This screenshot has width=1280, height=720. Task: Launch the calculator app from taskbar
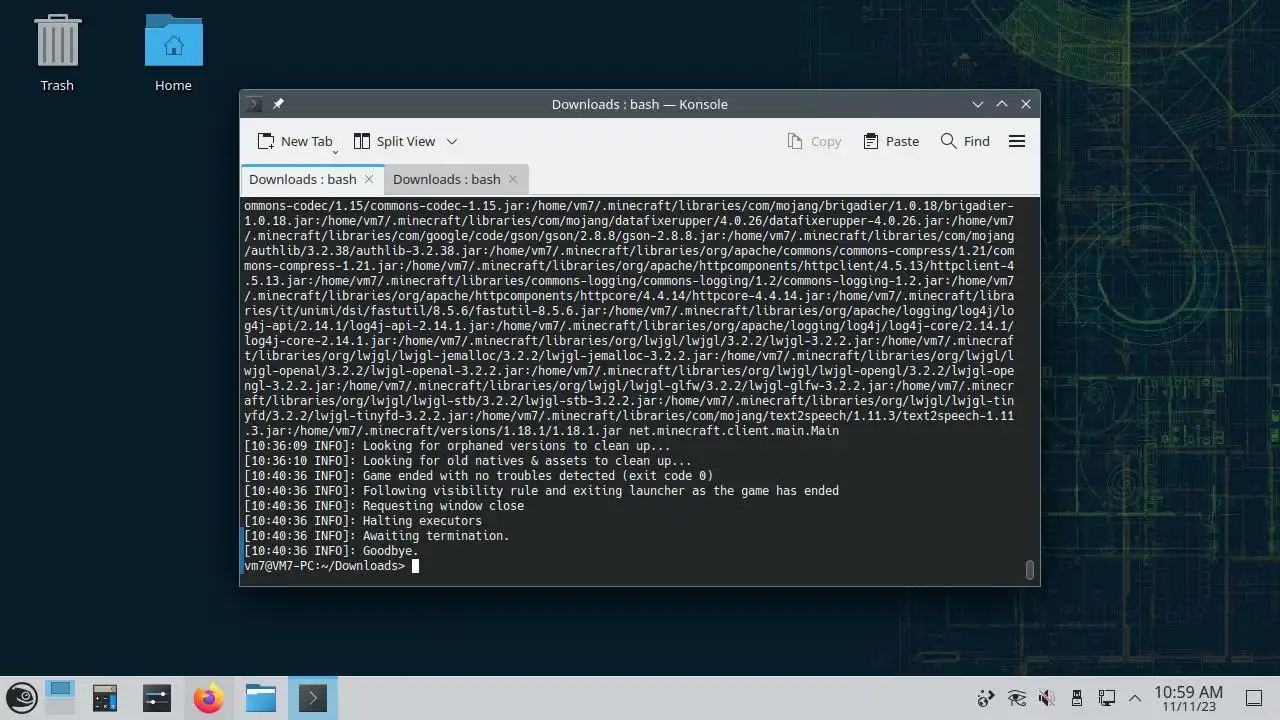pos(105,698)
